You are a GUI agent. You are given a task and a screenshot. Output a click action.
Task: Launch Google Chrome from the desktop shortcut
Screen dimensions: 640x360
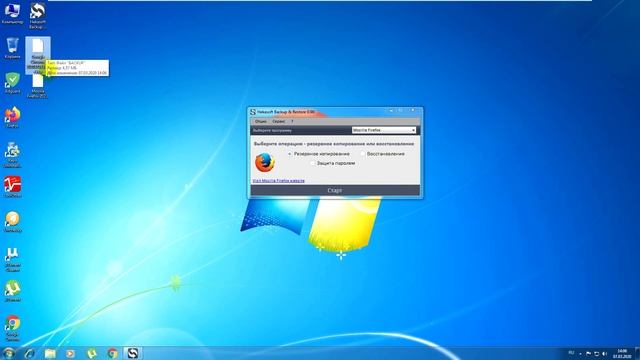click(x=12, y=328)
